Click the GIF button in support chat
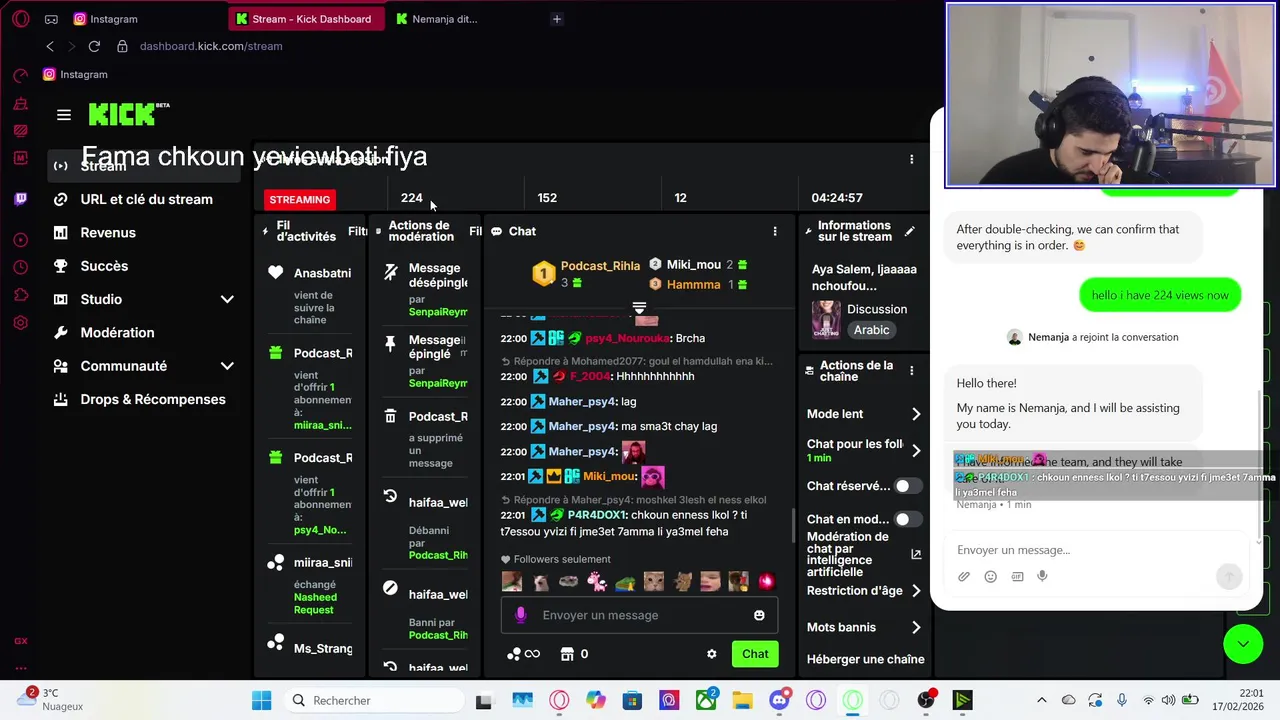Viewport: 1280px width, 720px height. click(1017, 576)
